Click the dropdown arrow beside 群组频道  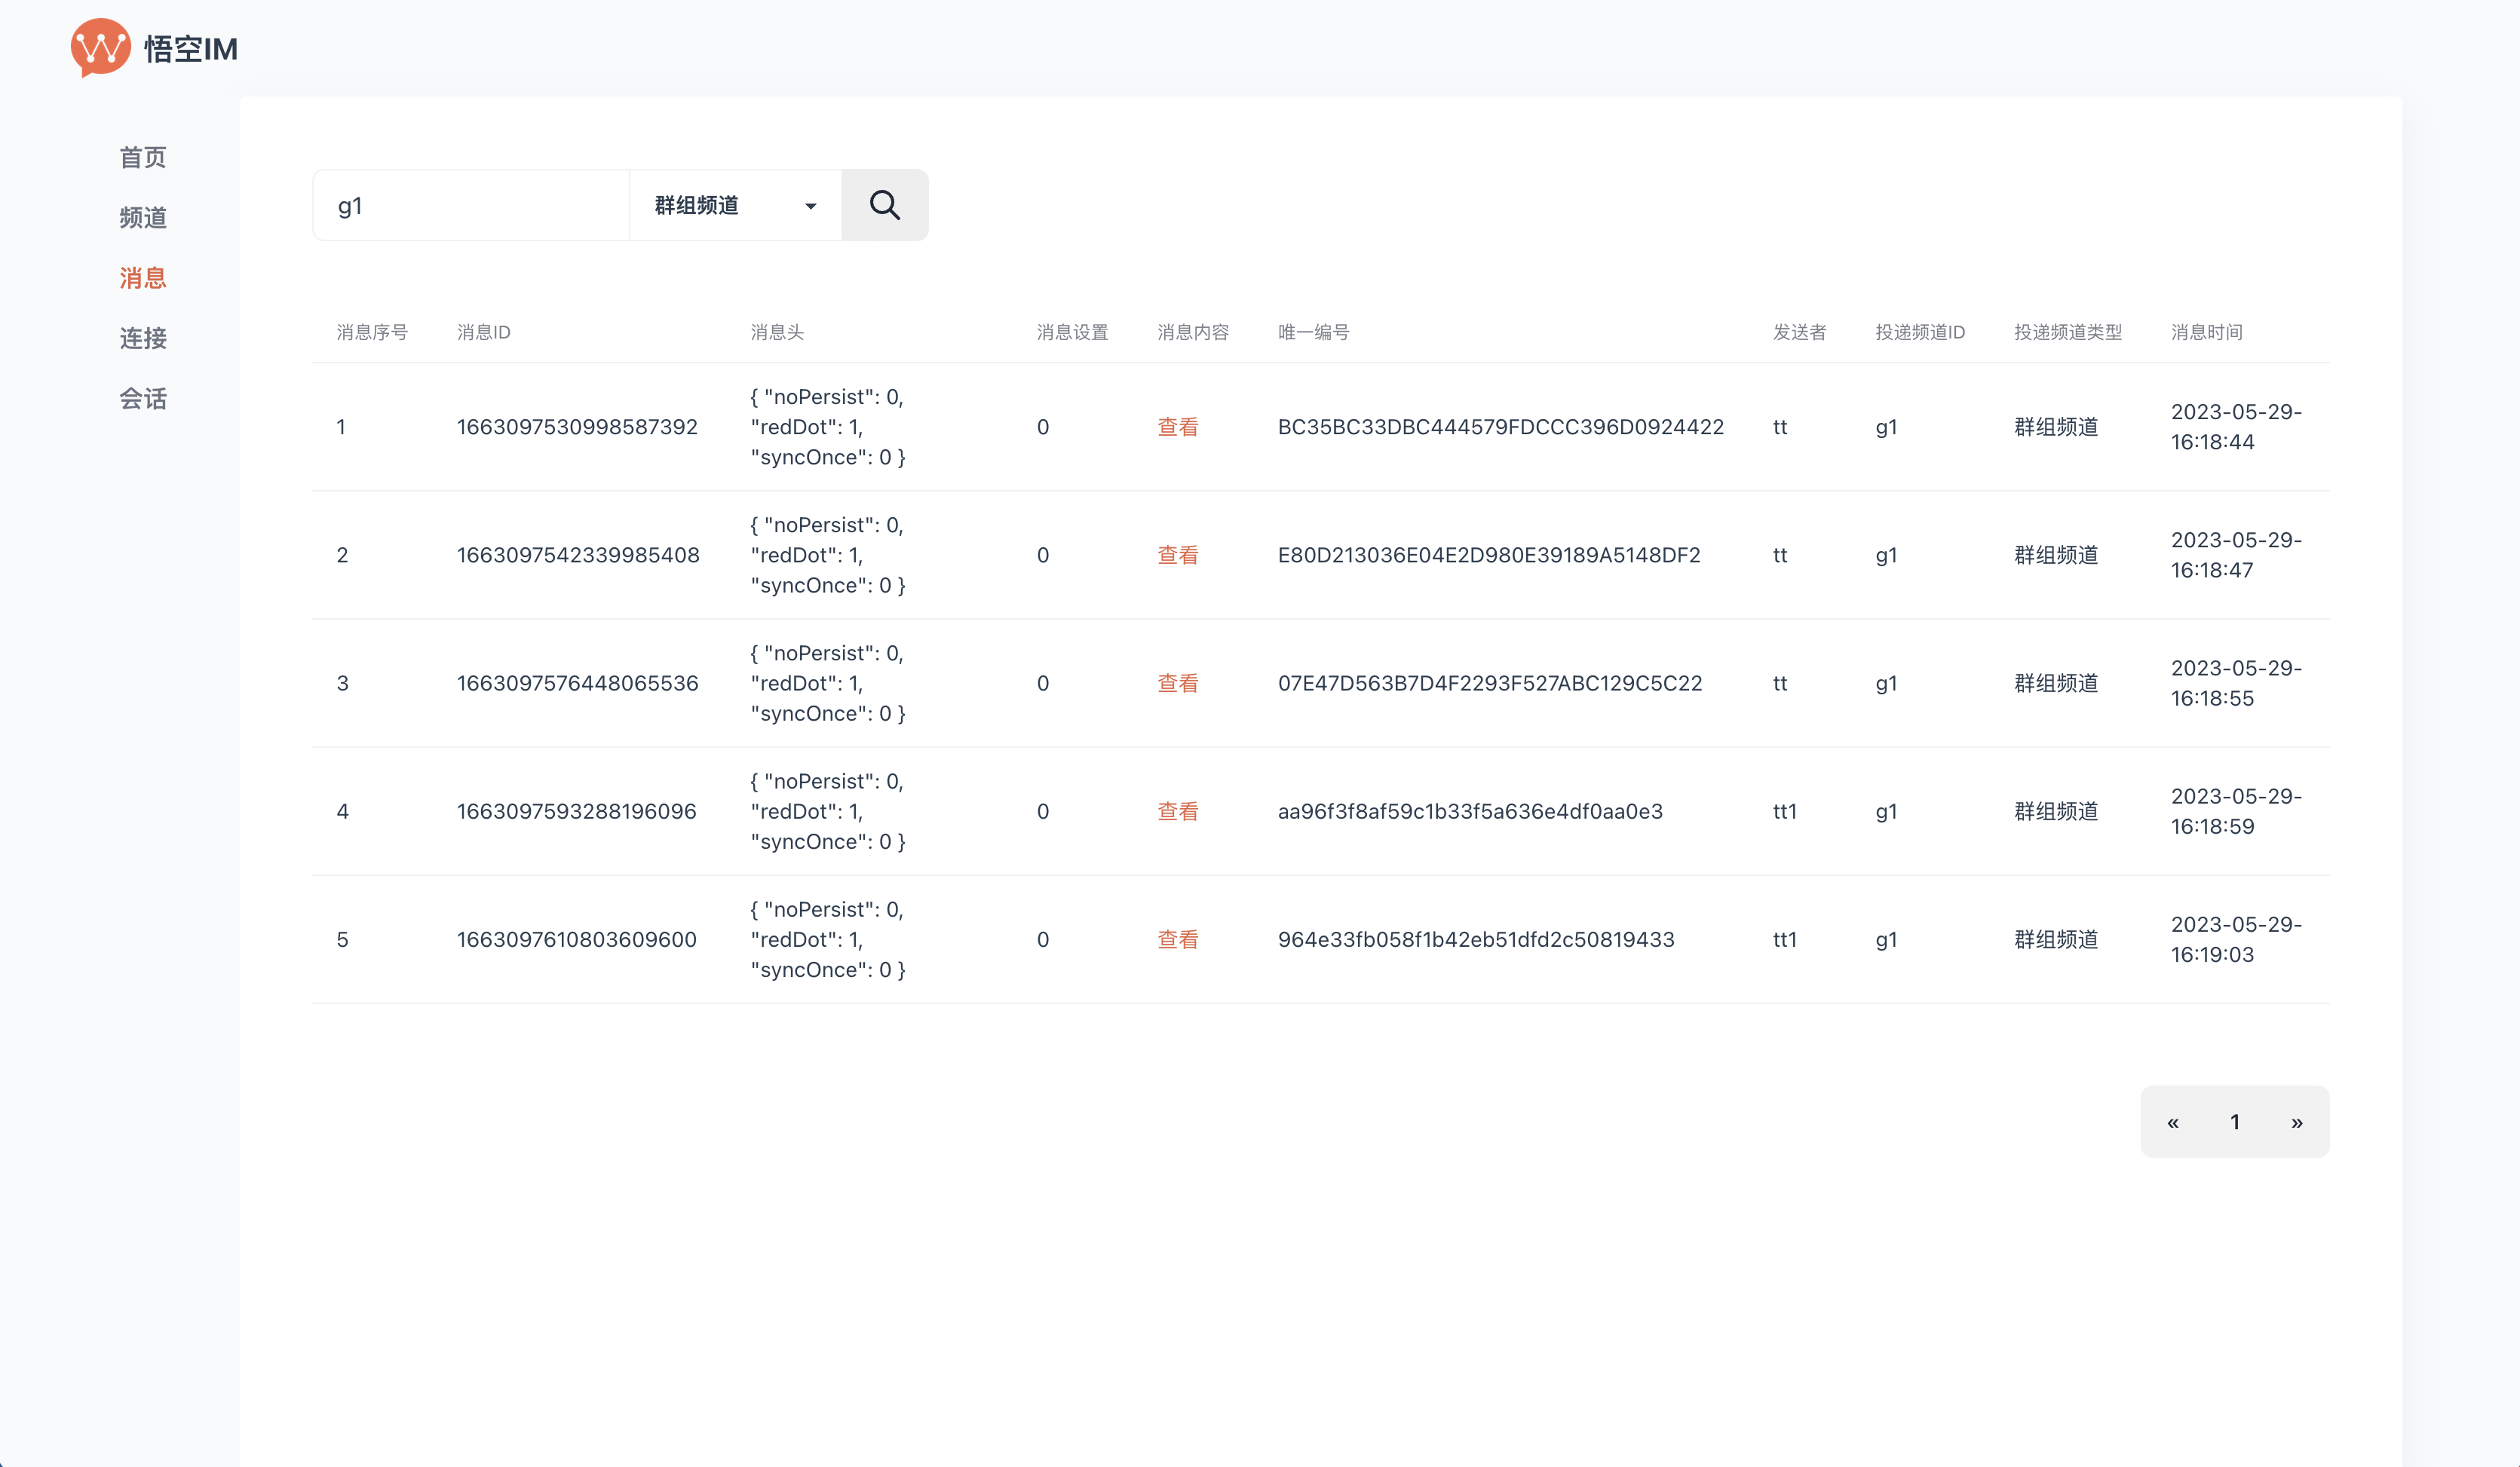(x=810, y=206)
